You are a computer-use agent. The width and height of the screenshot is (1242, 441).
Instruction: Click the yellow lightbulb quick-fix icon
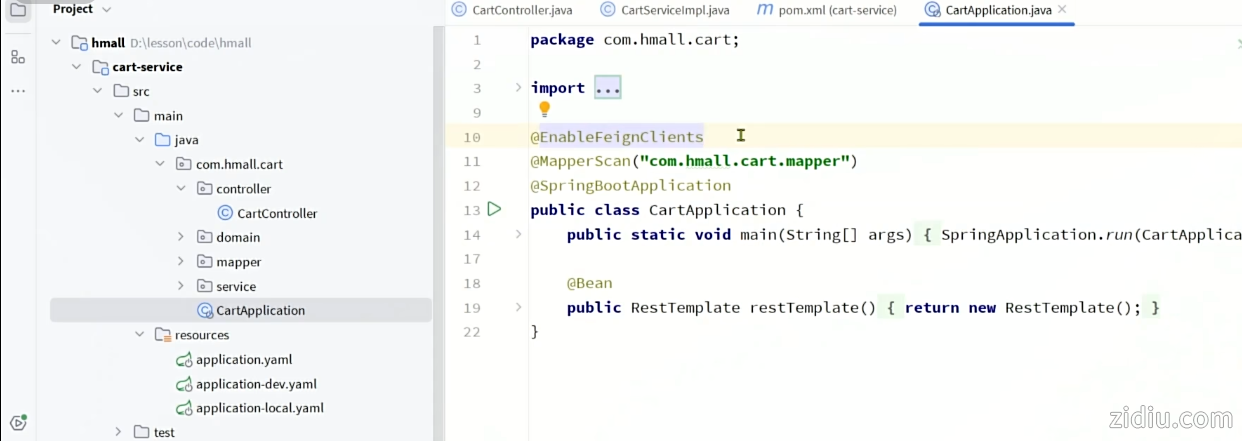click(544, 109)
